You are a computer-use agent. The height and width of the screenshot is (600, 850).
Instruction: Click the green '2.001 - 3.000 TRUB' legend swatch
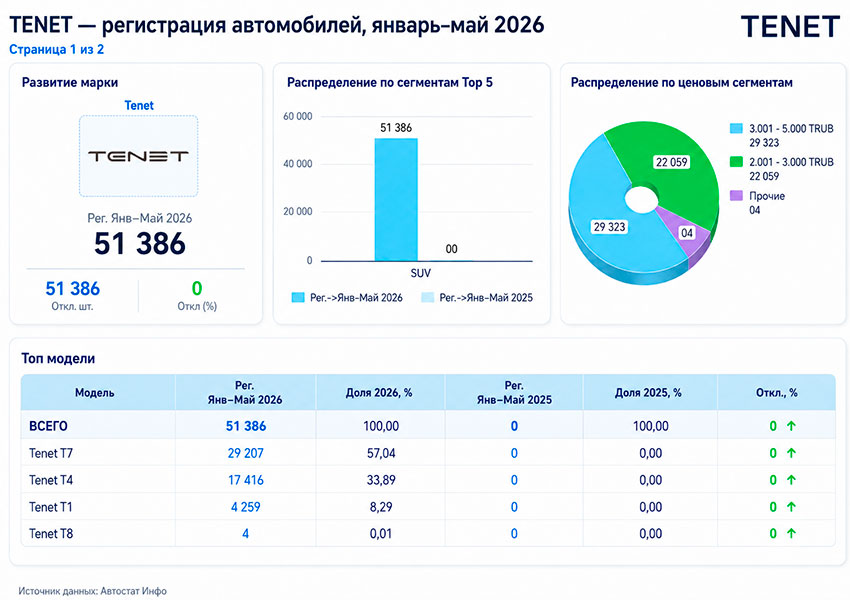[x=736, y=162]
